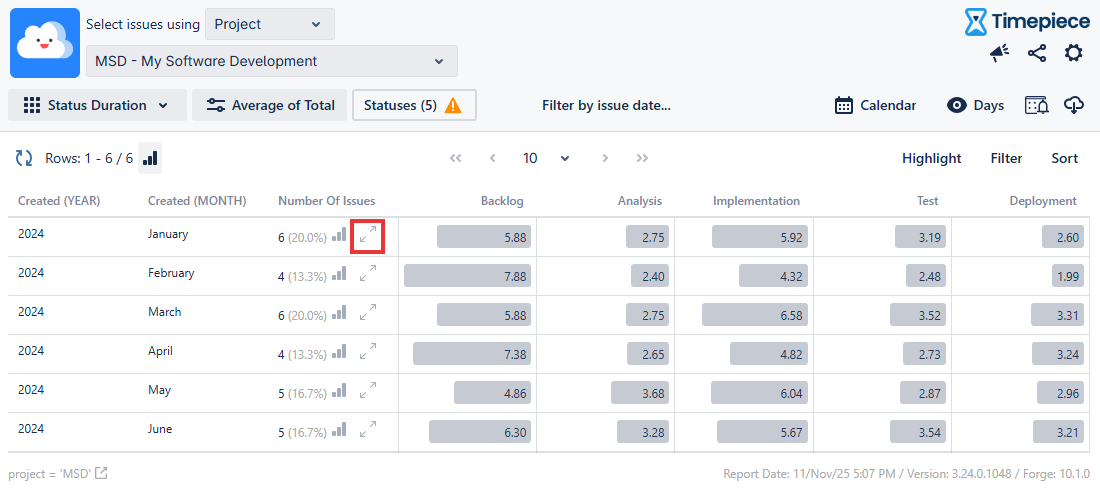Click the Filter by issue date field
This screenshot has width=1100, height=493.
tap(606, 105)
